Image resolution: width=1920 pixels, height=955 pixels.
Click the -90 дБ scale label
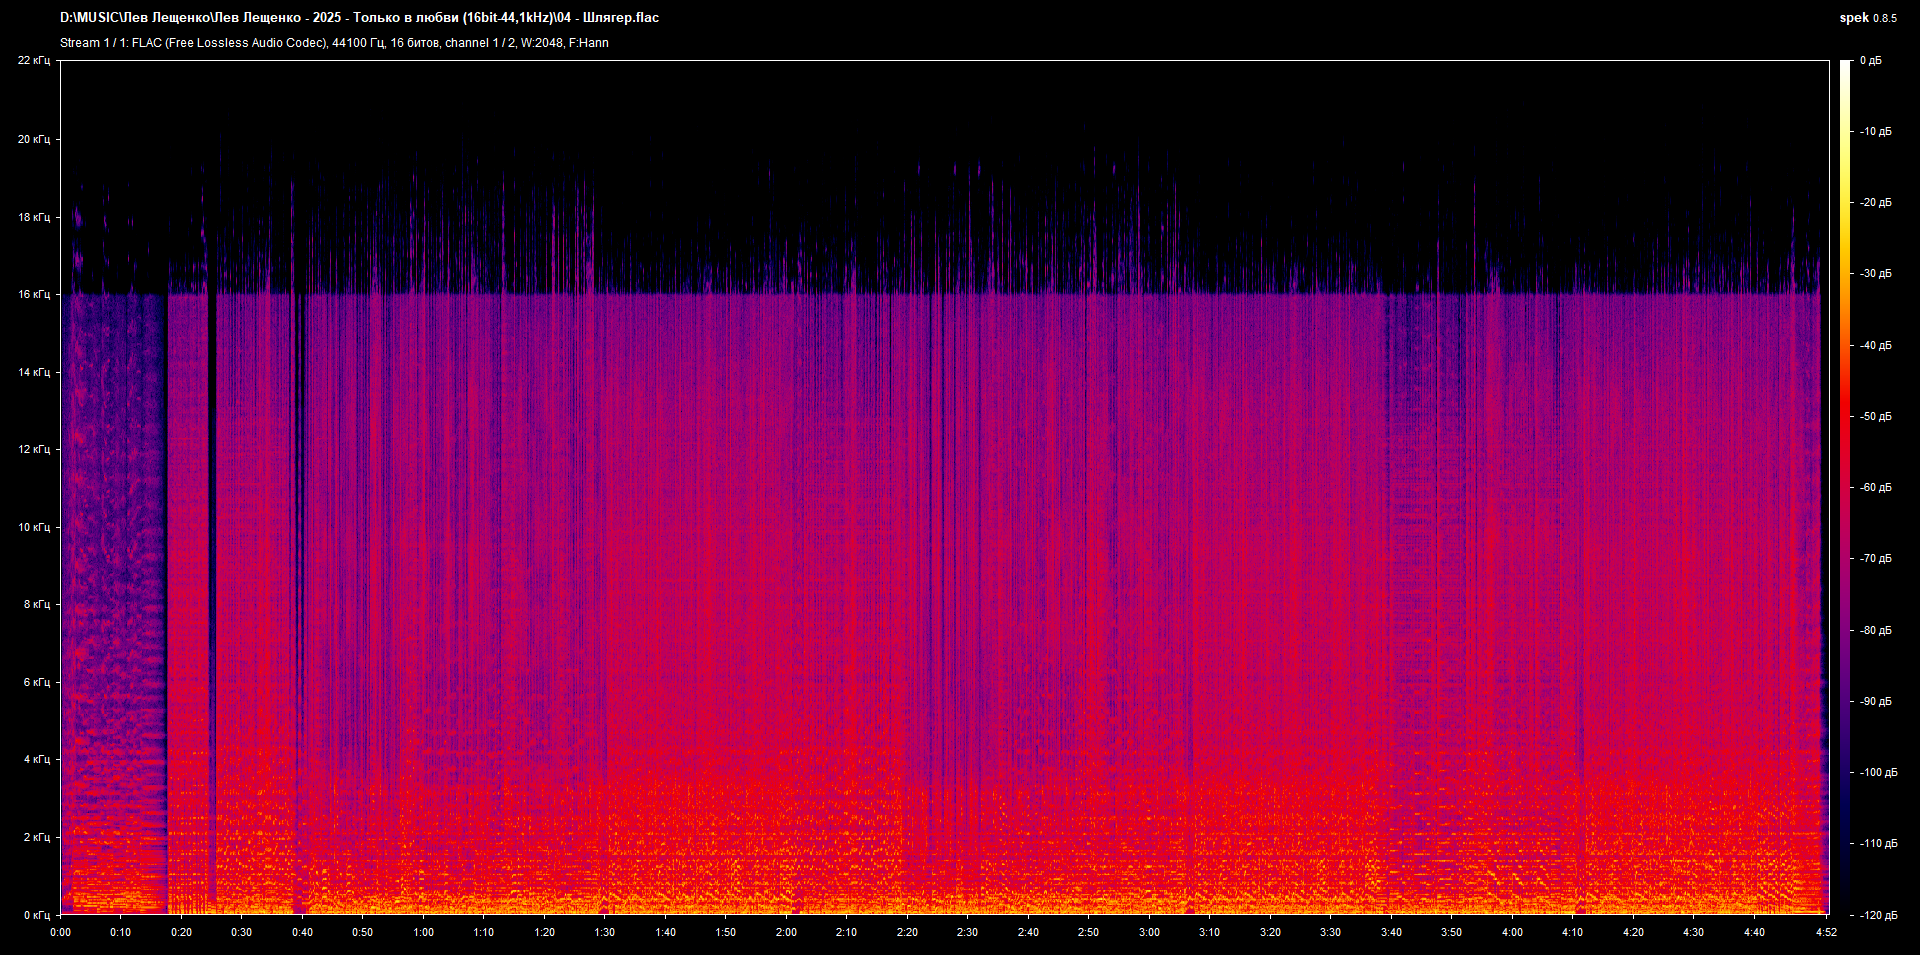point(1875,702)
